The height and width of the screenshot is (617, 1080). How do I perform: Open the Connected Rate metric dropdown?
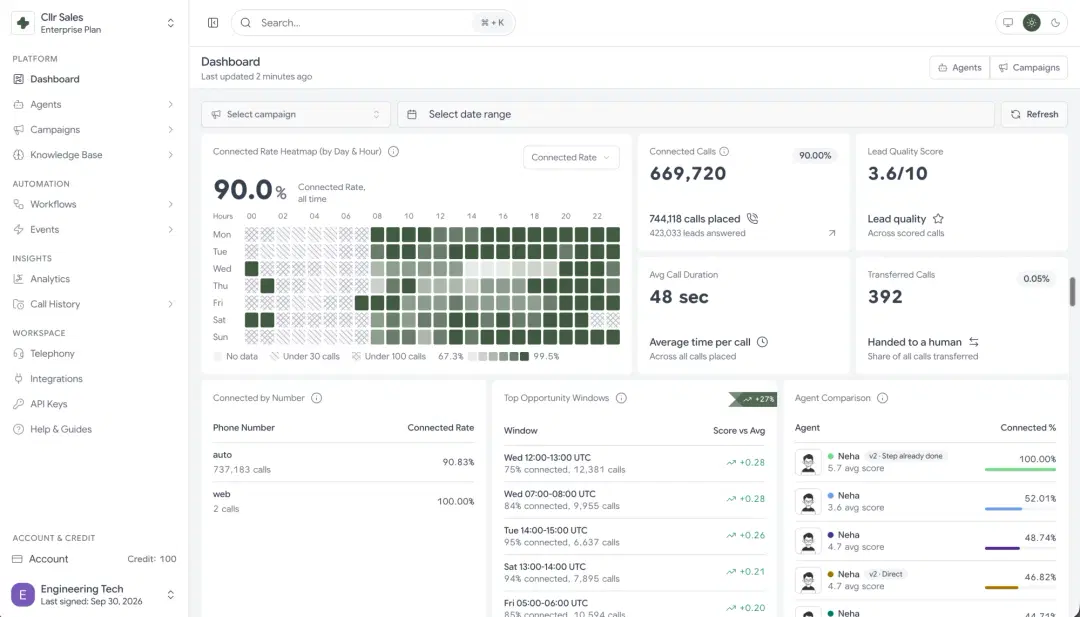click(570, 157)
